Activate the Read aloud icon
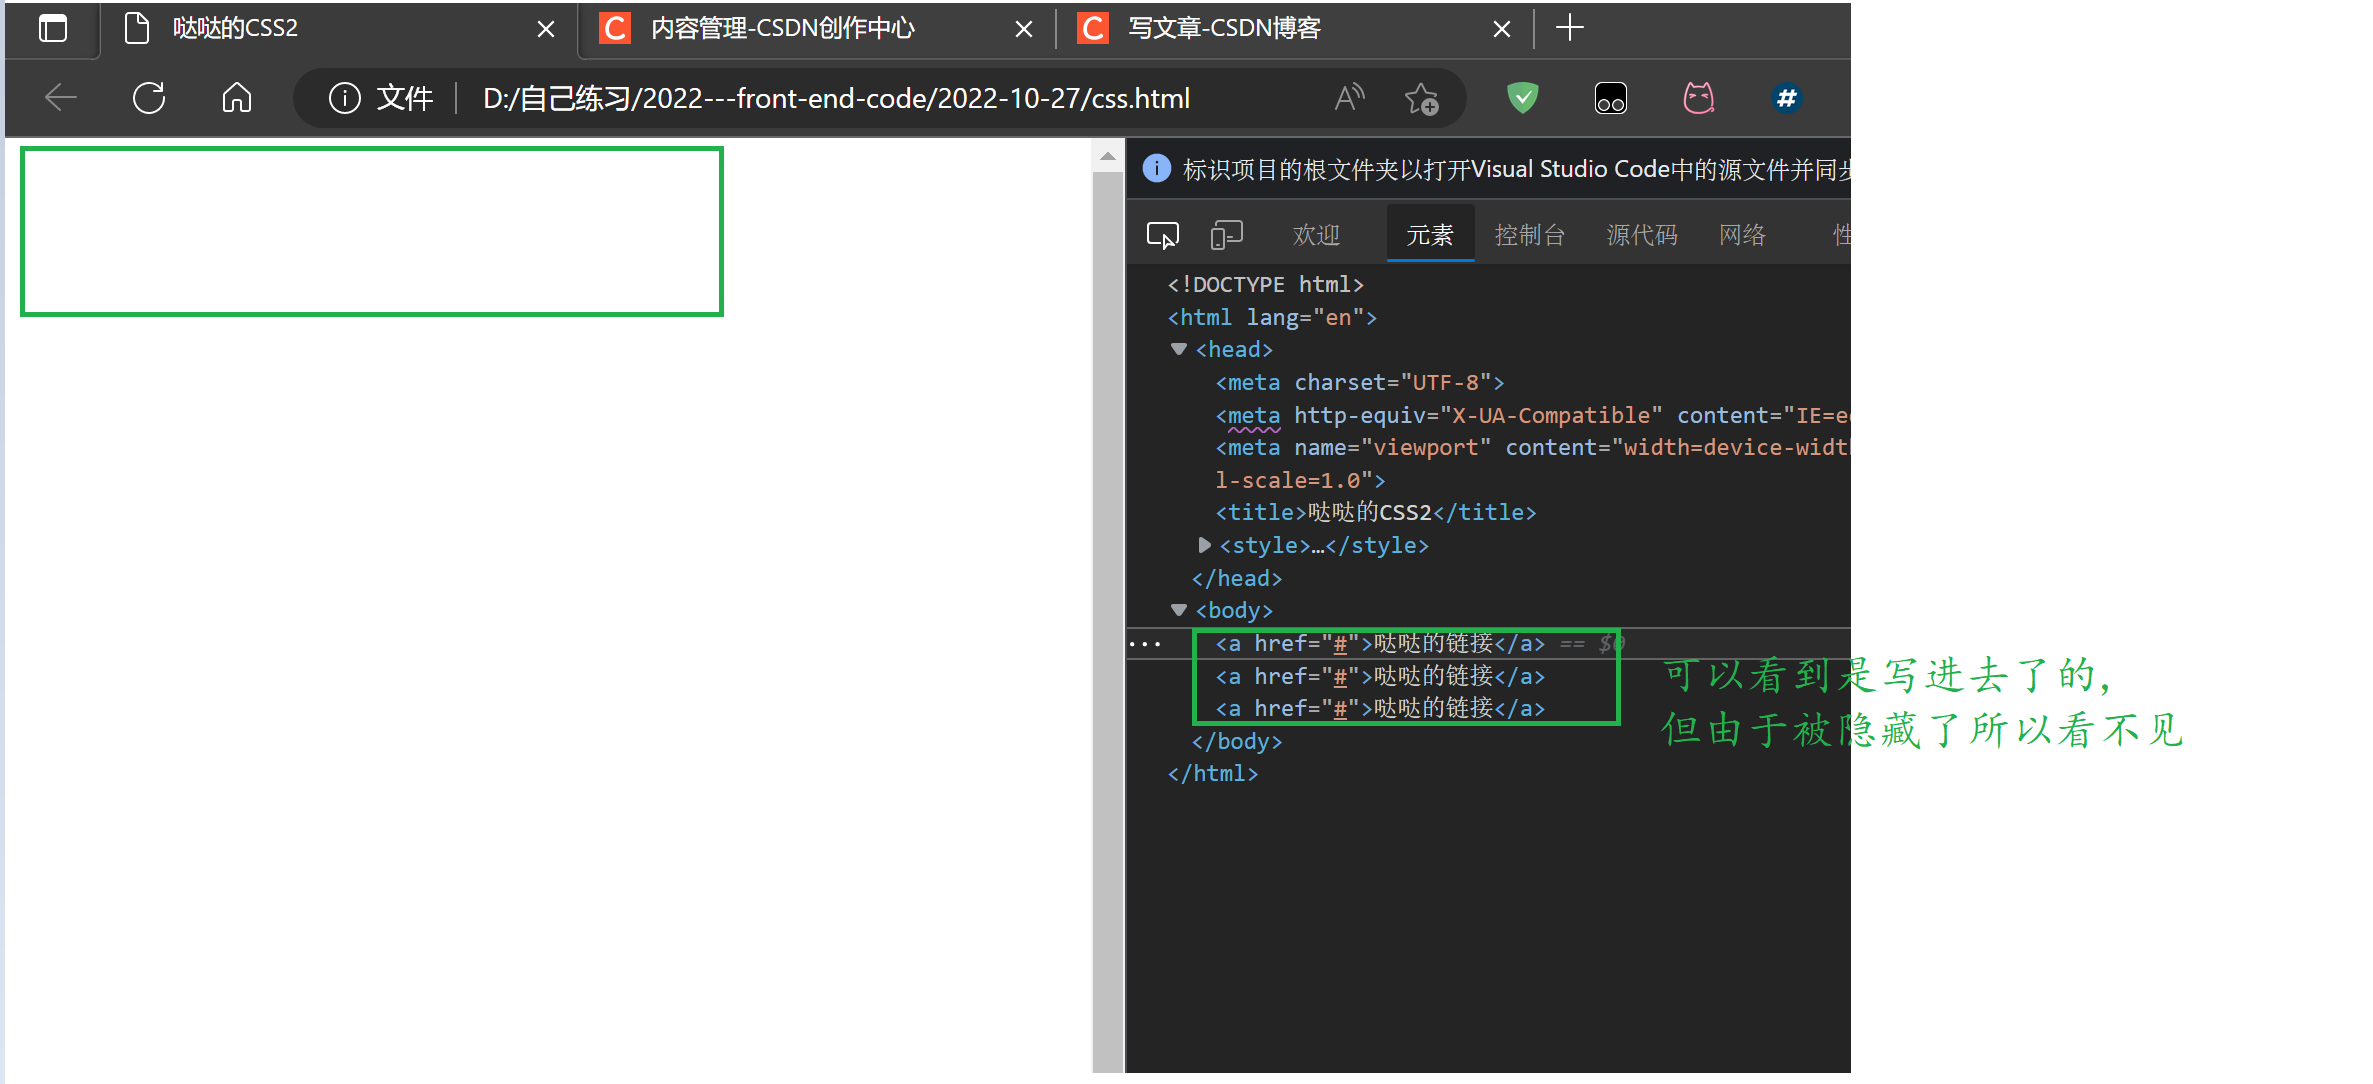2373x1084 pixels. coord(1349,98)
